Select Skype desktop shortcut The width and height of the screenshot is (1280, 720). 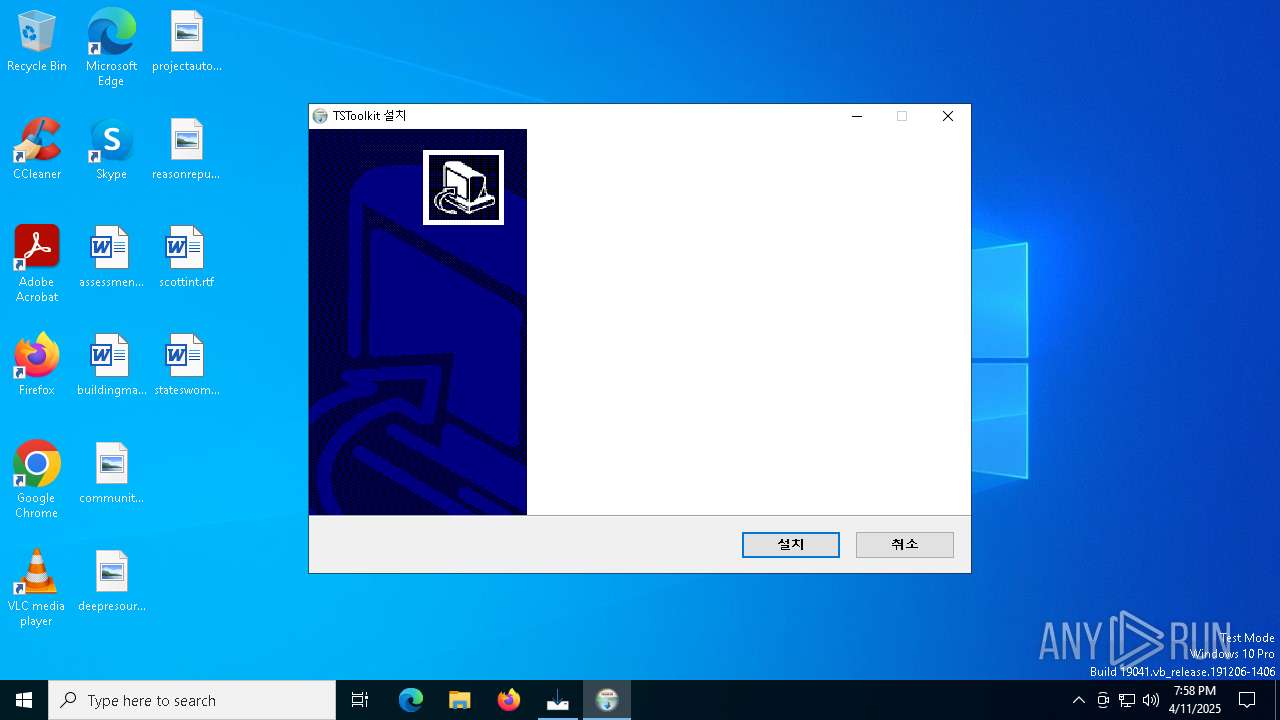tap(111, 150)
